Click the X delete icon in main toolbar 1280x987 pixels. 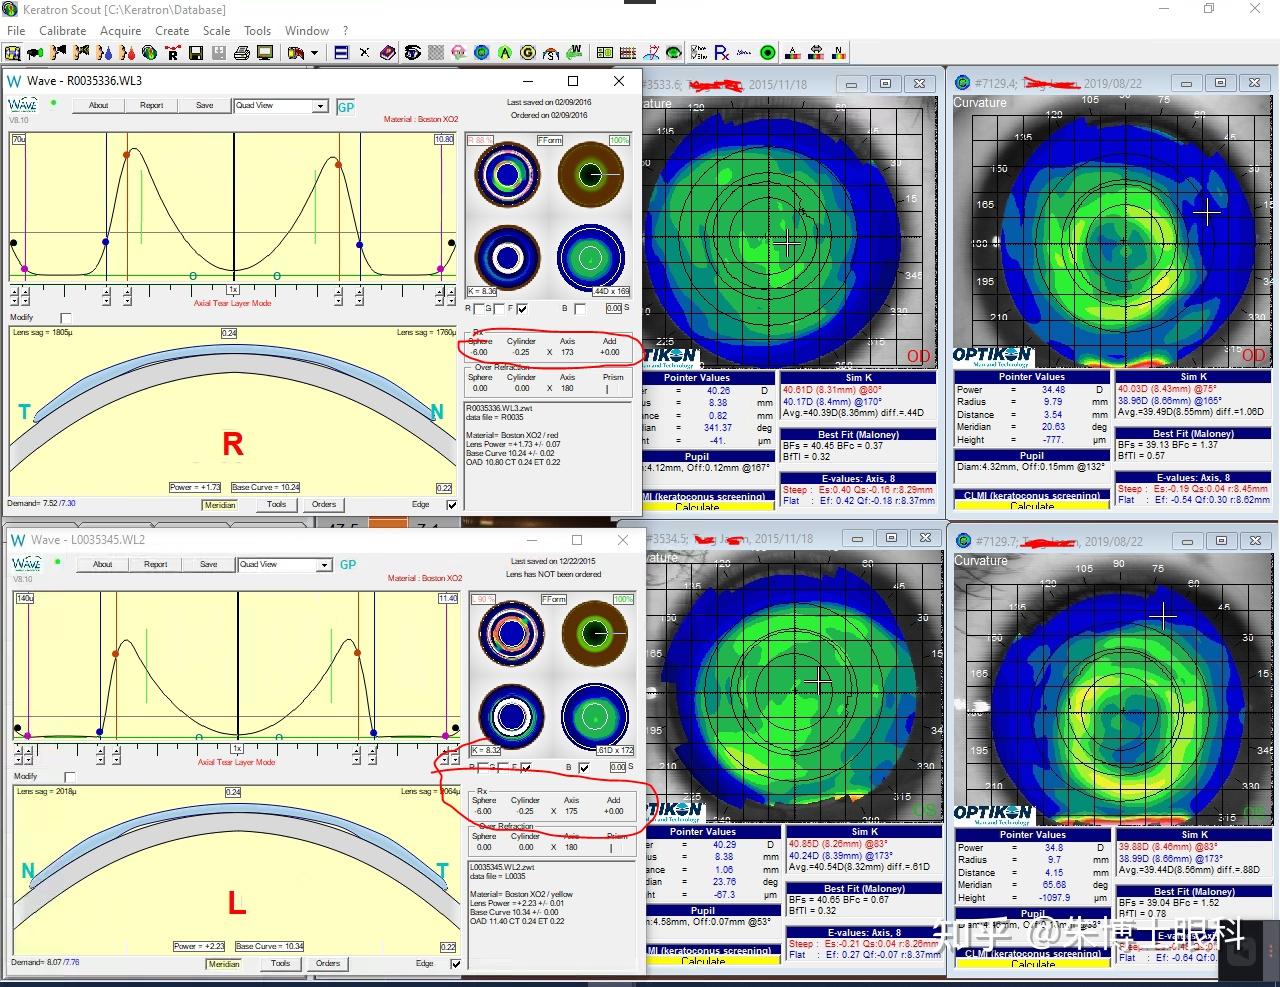[x=364, y=53]
